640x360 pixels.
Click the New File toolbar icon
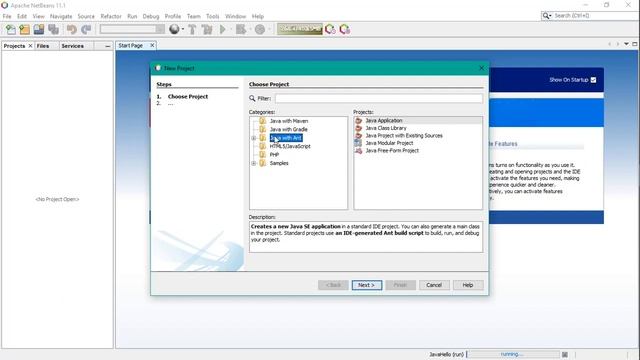click(x=11, y=29)
